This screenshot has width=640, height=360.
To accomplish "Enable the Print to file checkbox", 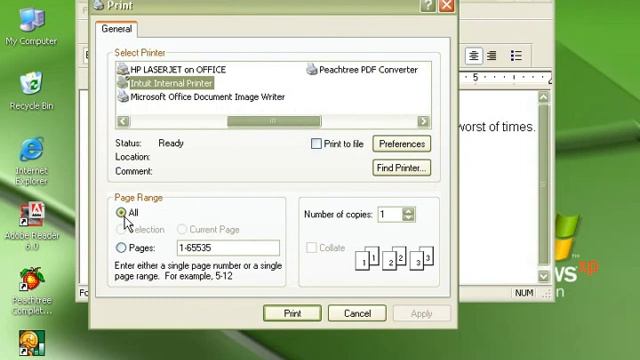I will click(316, 143).
